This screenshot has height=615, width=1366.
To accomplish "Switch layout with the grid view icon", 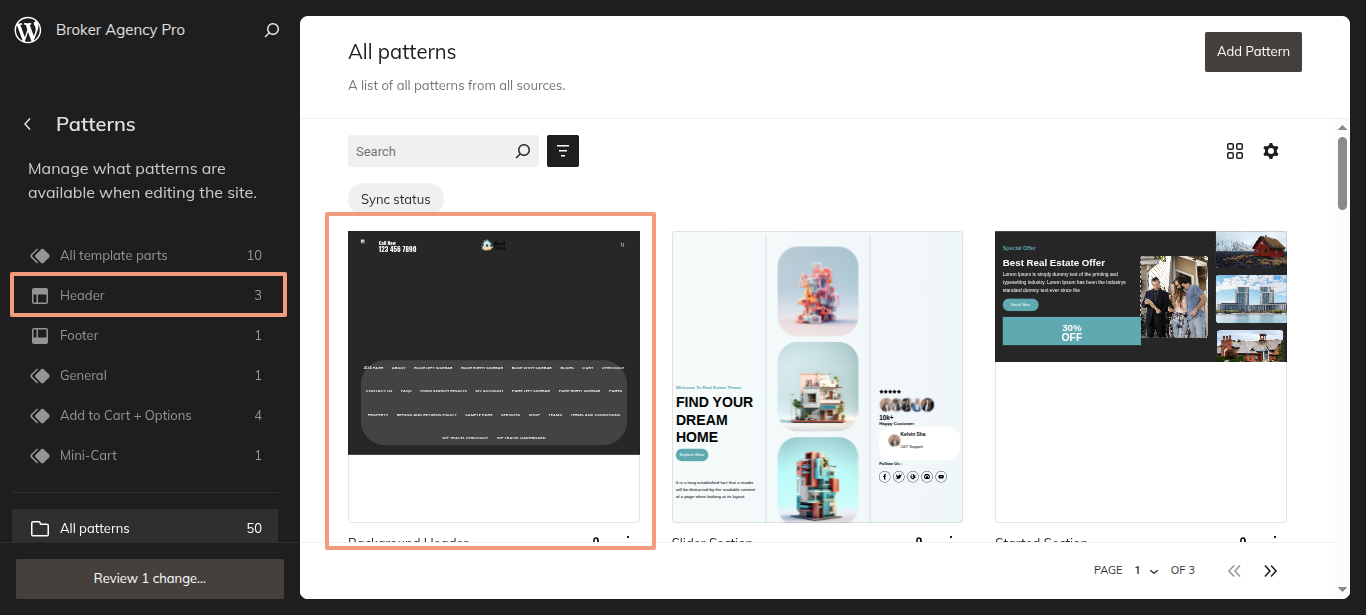I will click(1235, 151).
